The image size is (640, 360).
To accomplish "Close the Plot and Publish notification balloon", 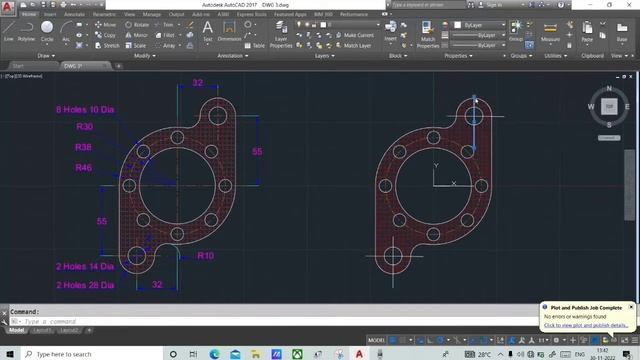I will pyautogui.click(x=631, y=307).
